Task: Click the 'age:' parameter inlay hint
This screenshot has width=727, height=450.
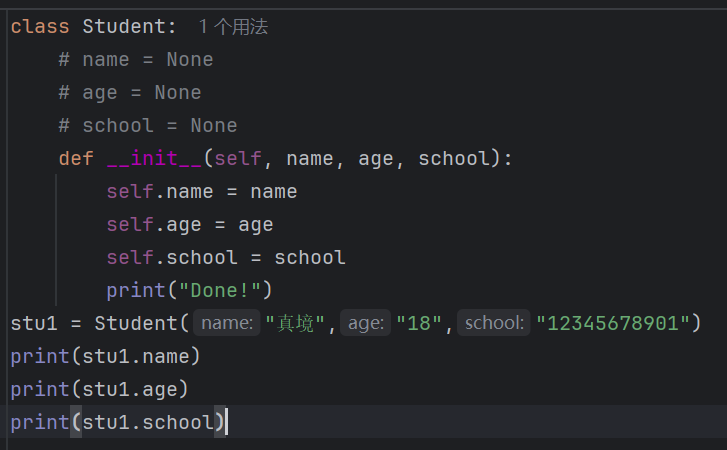Action: (366, 323)
